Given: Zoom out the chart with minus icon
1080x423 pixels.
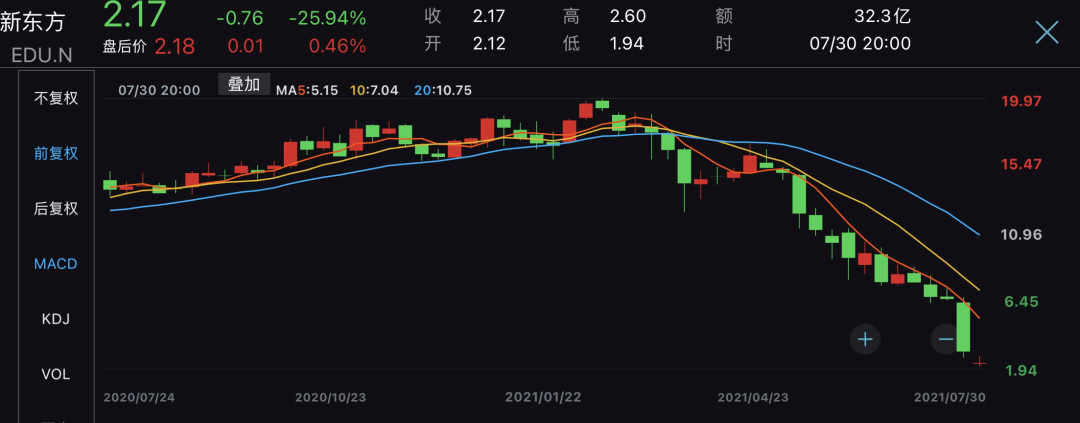Looking at the screenshot, I should tap(945, 339).
